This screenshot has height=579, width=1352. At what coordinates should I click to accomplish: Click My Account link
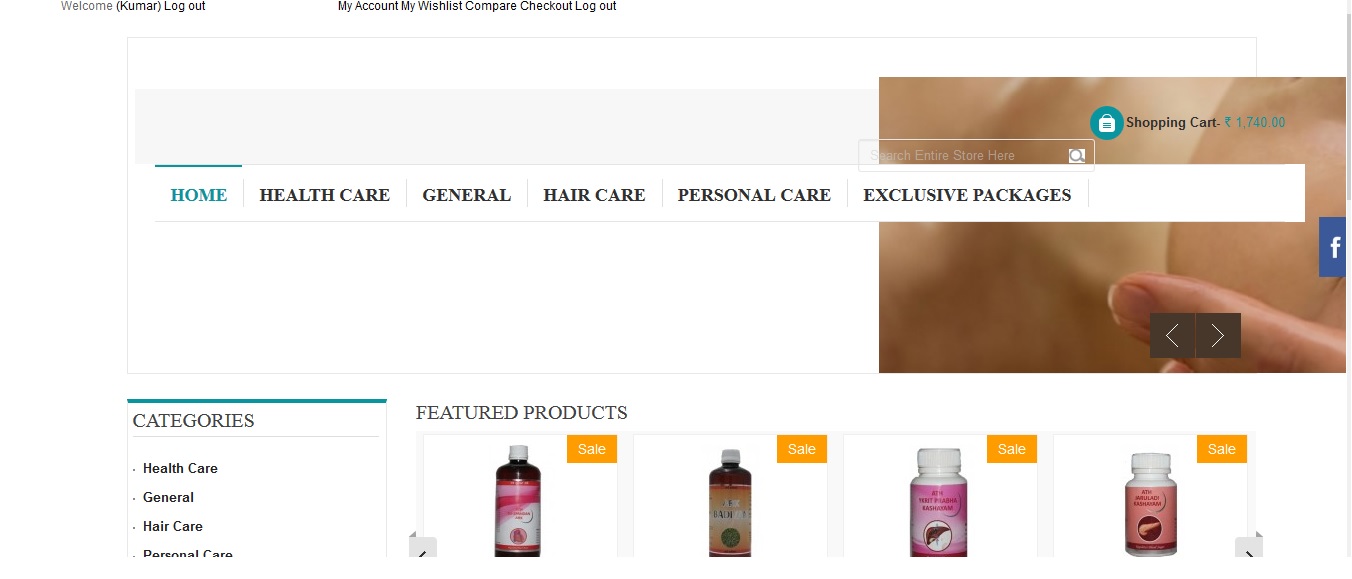(x=368, y=6)
